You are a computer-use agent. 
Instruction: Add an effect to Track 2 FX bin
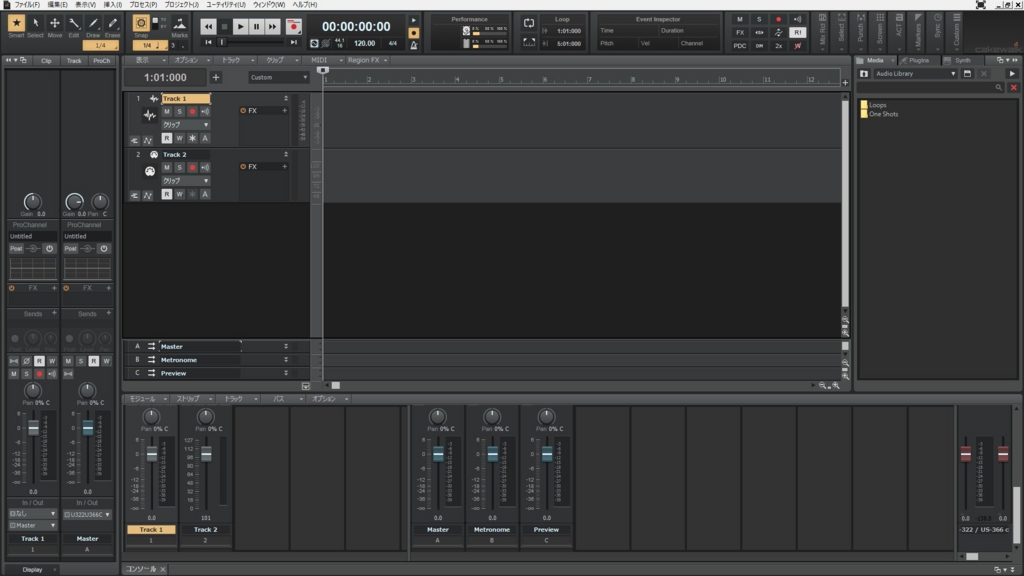[x=284, y=167]
